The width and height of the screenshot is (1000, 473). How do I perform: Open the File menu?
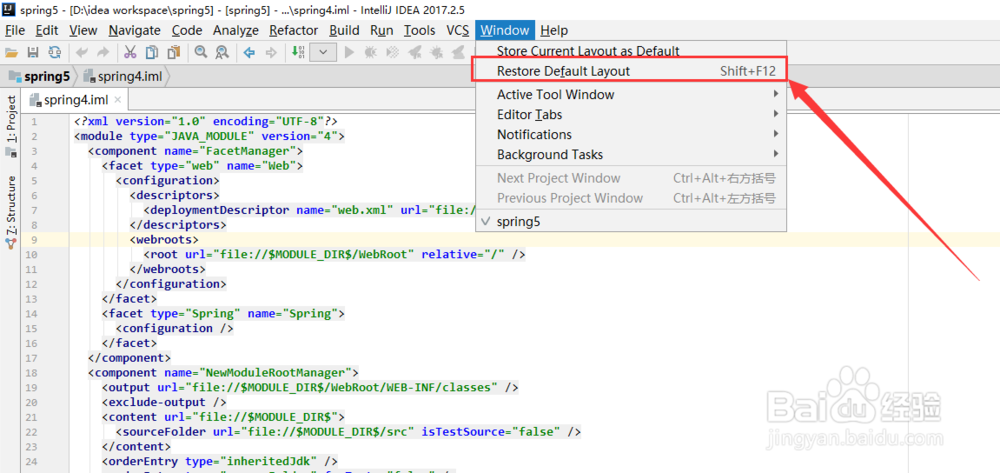click(x=15, y=30)
